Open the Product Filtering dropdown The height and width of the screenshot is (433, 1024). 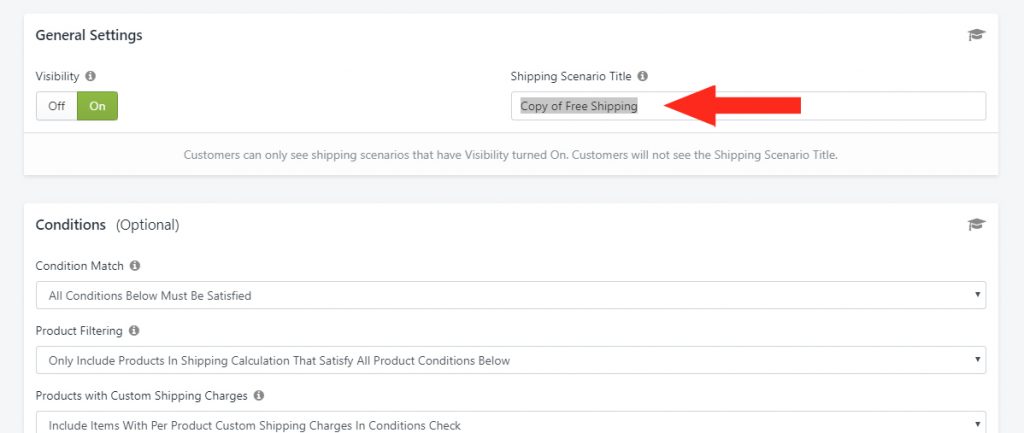click(511, 360)
